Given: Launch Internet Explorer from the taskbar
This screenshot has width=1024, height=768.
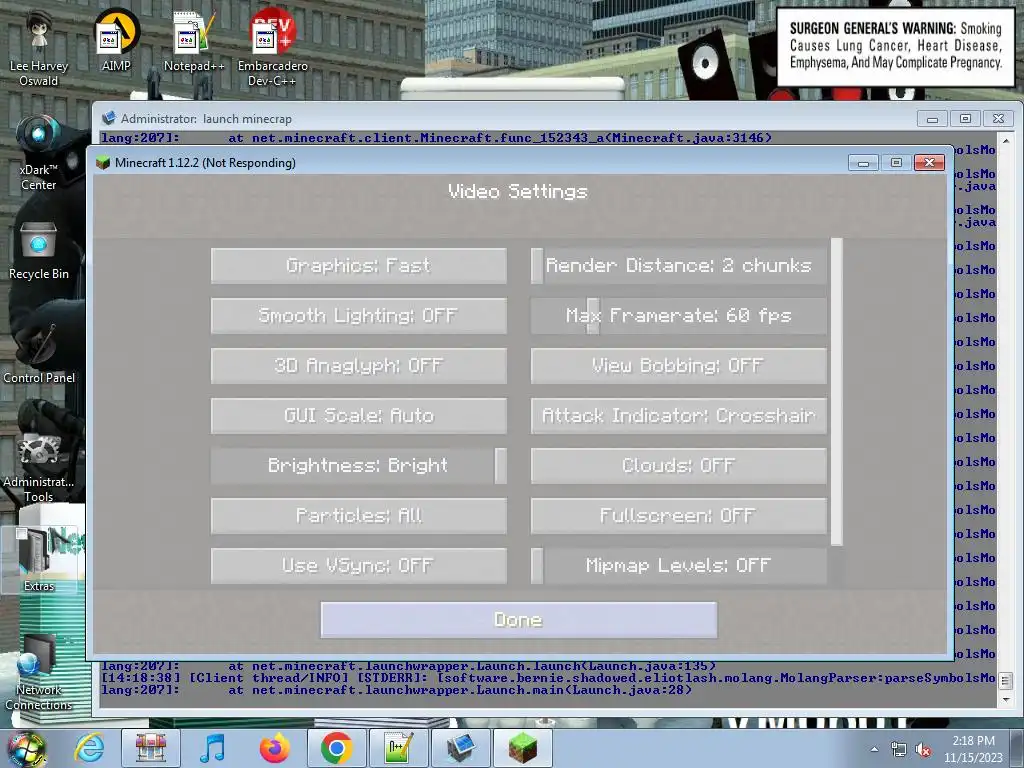Looking at the screenshot, I should point(89,748).
